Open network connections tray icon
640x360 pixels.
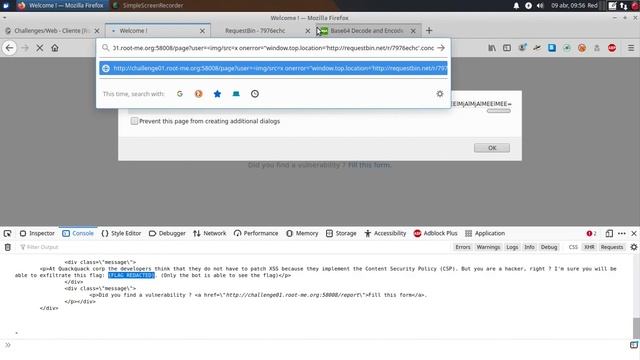click(623, 6)
